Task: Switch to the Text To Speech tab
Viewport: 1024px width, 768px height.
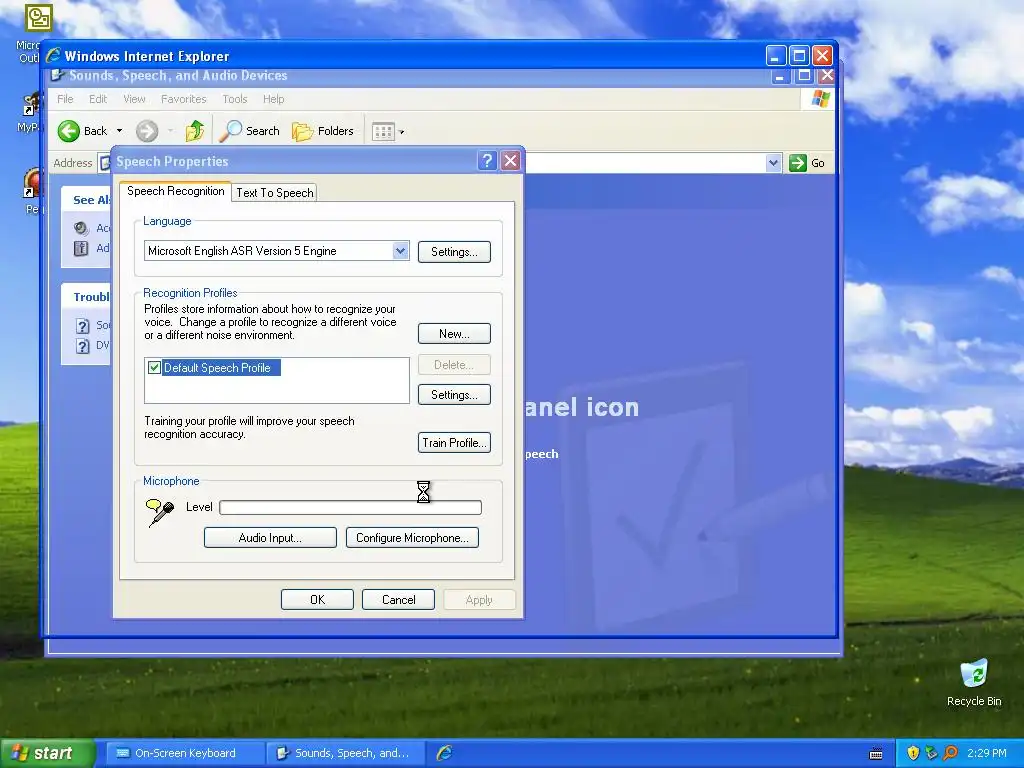Action: [274, 193]
